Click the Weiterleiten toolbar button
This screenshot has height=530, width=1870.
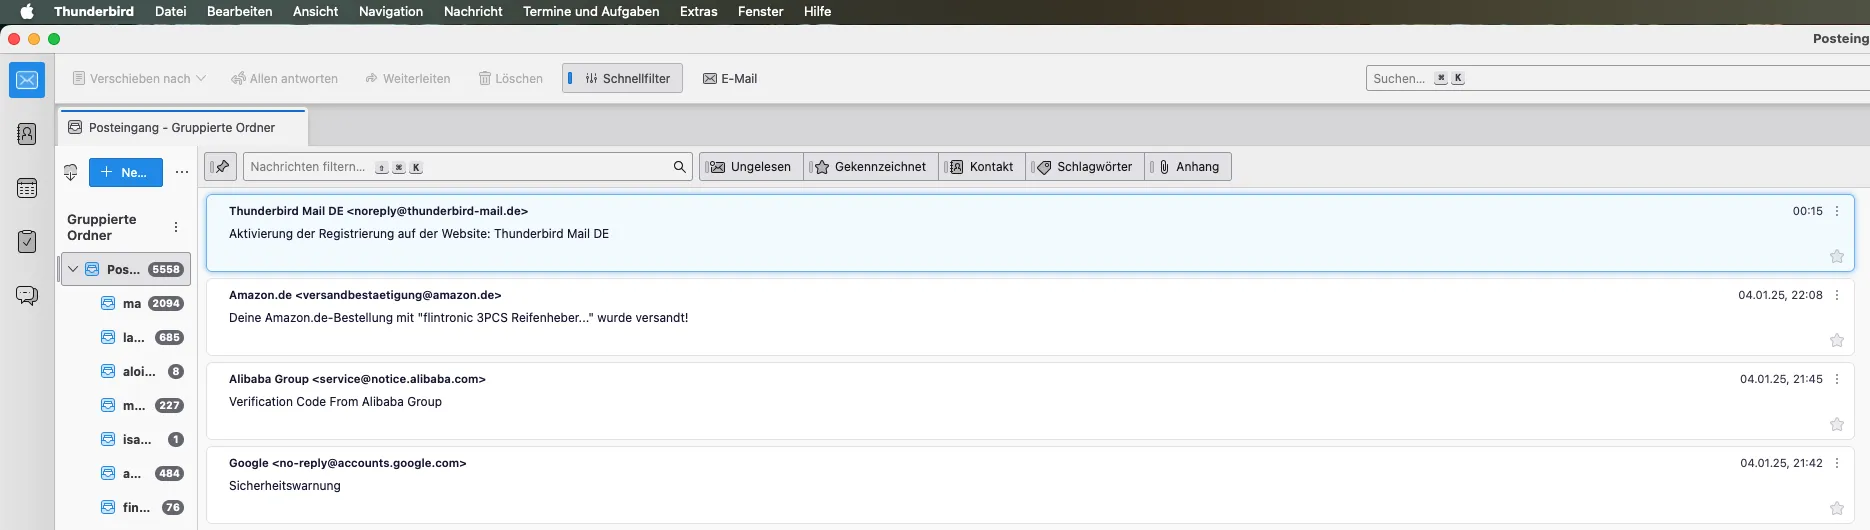[x=408, y=78]
